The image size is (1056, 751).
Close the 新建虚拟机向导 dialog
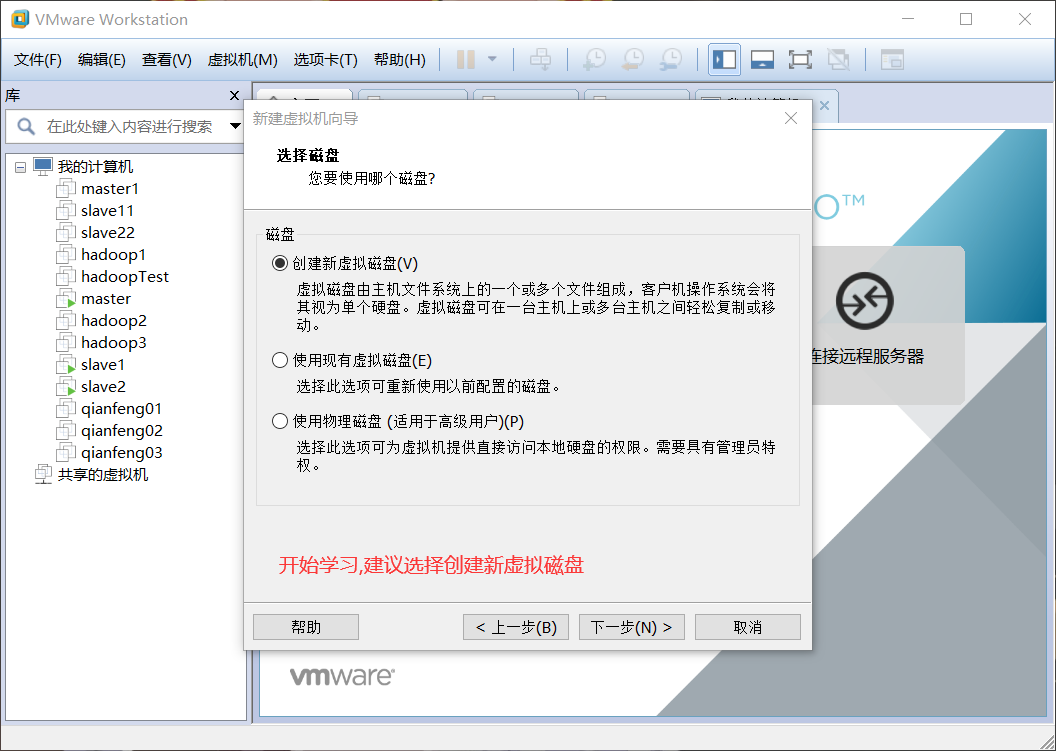(x=791, y=119)
